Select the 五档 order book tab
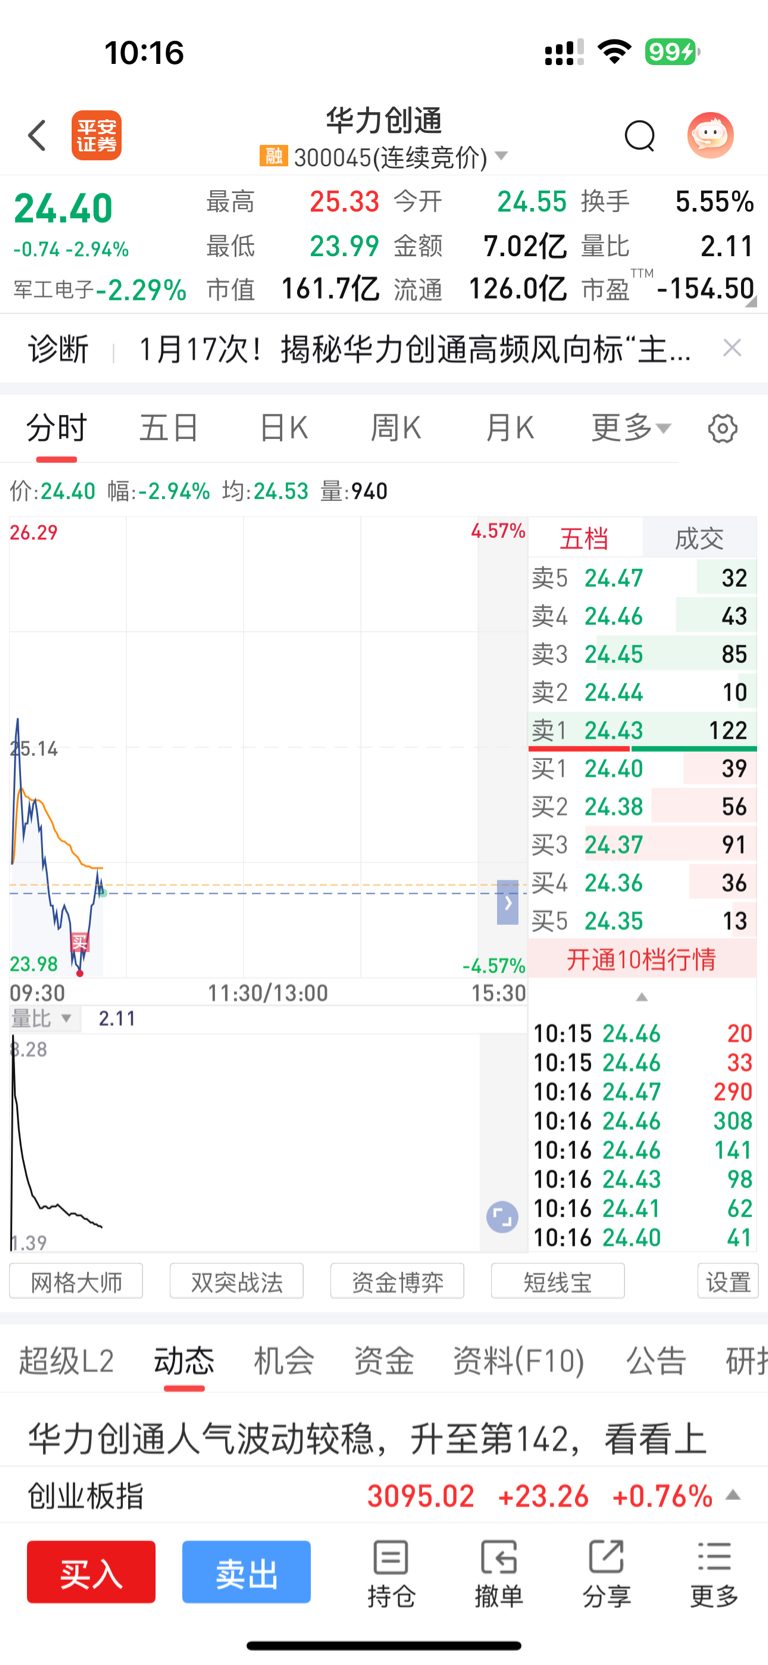 pyautogui.click(x=584, y=538)
